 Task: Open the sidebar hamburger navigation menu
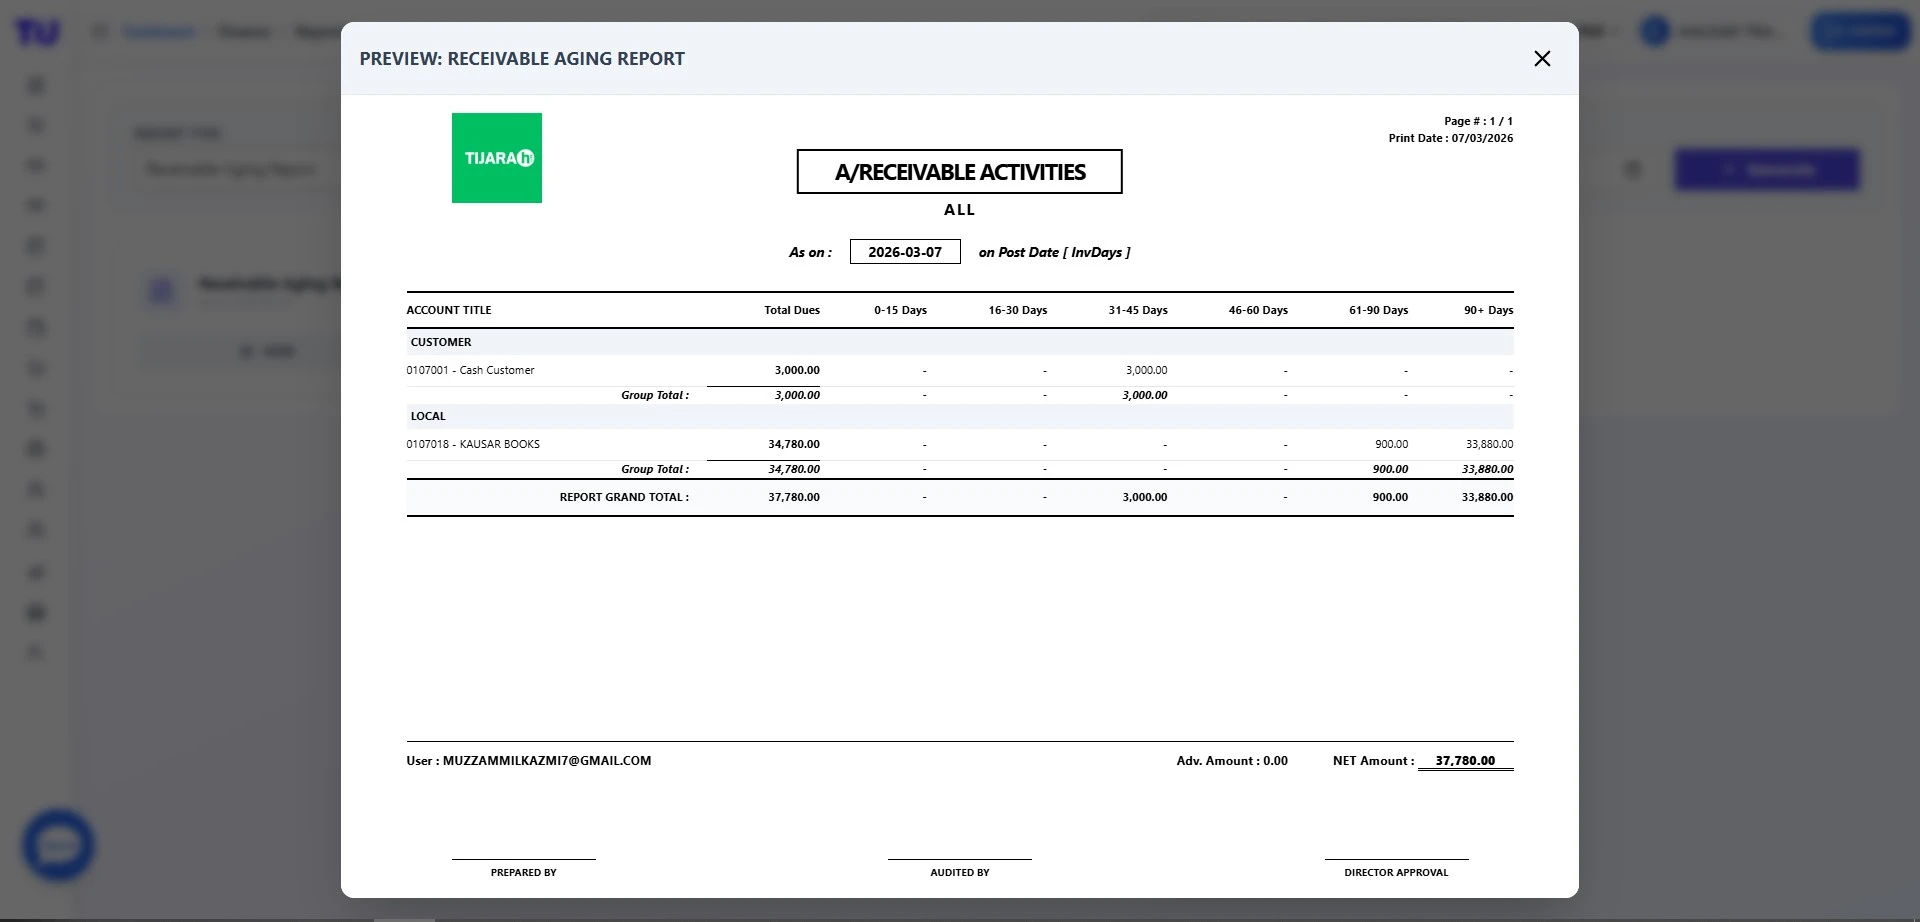coord(100,31)
